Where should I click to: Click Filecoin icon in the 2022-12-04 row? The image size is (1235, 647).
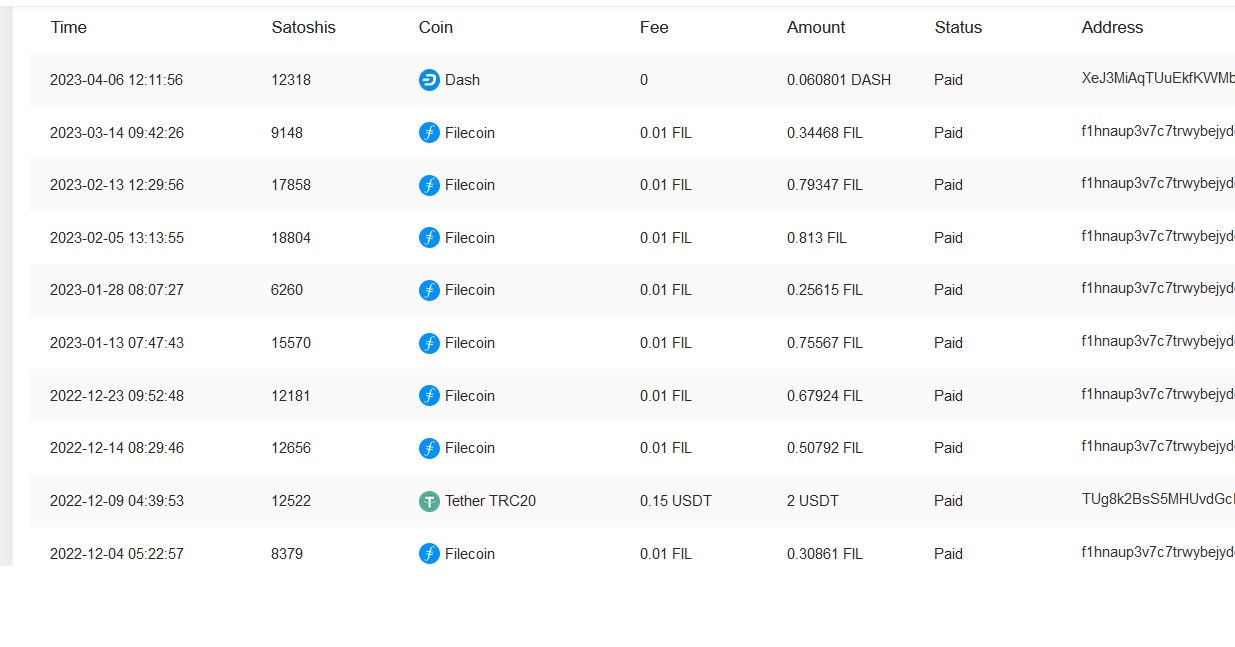coord(429,554)
